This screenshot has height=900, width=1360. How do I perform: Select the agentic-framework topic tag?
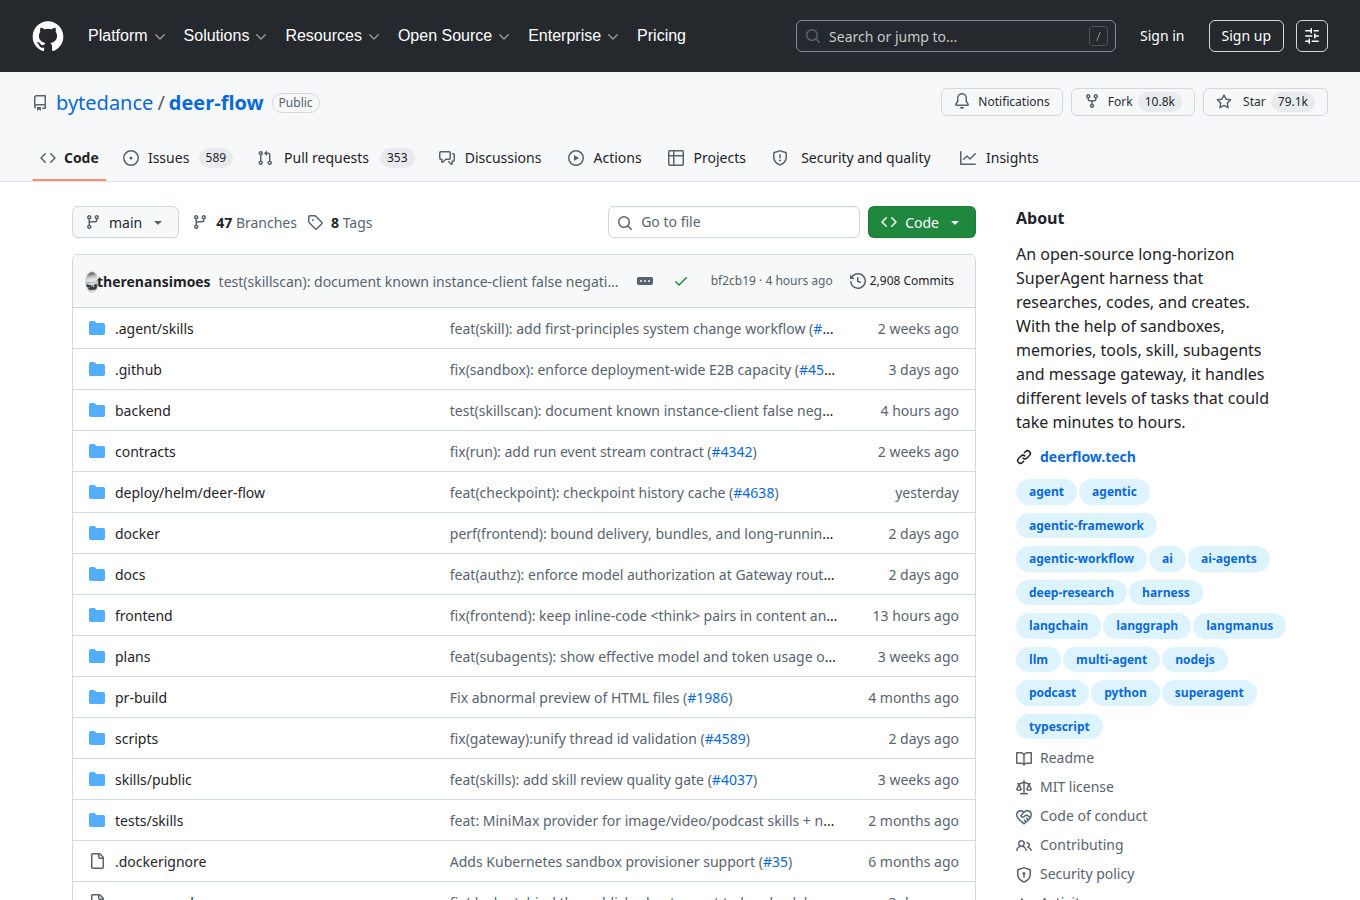coord(1086,525)
